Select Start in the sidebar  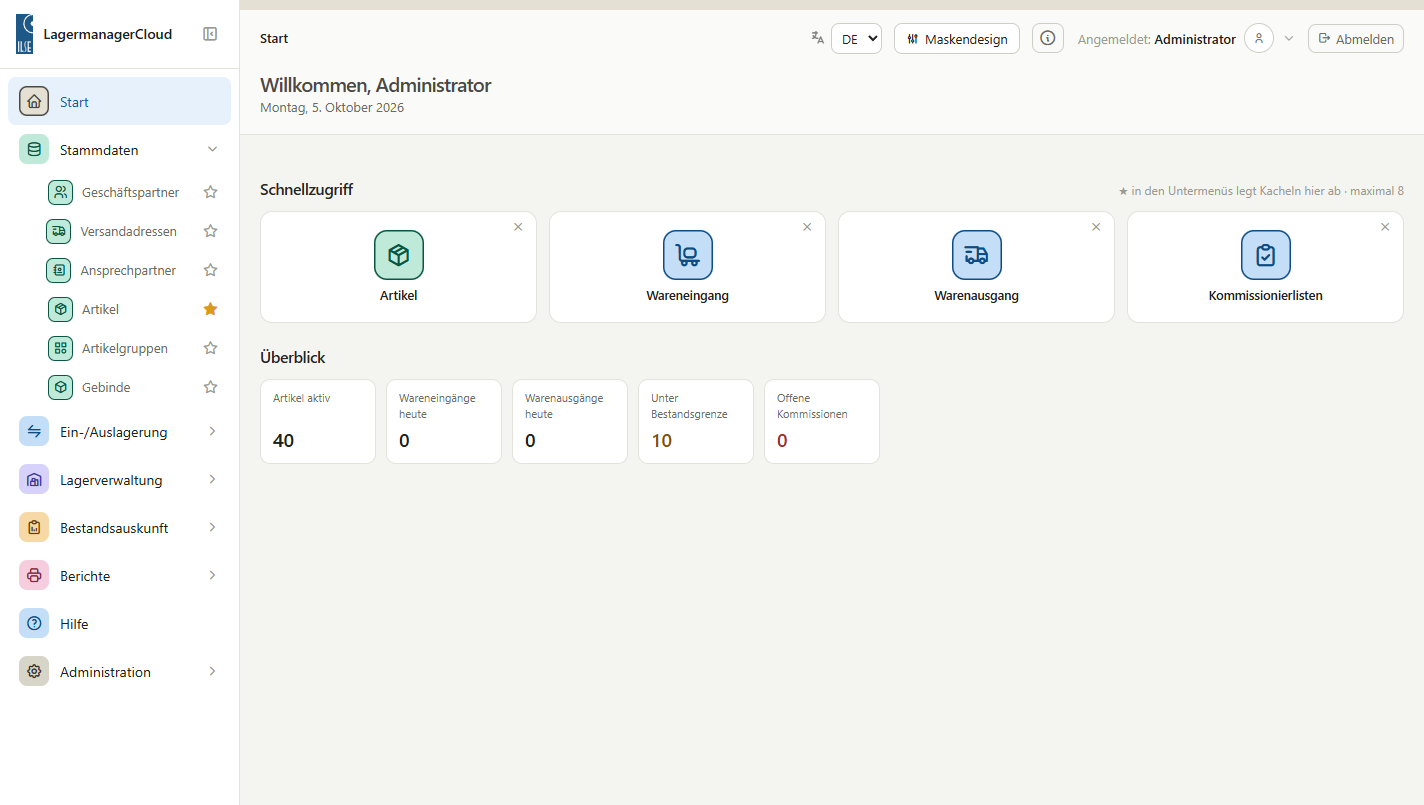pyautogui.click(x=119, y=101)
